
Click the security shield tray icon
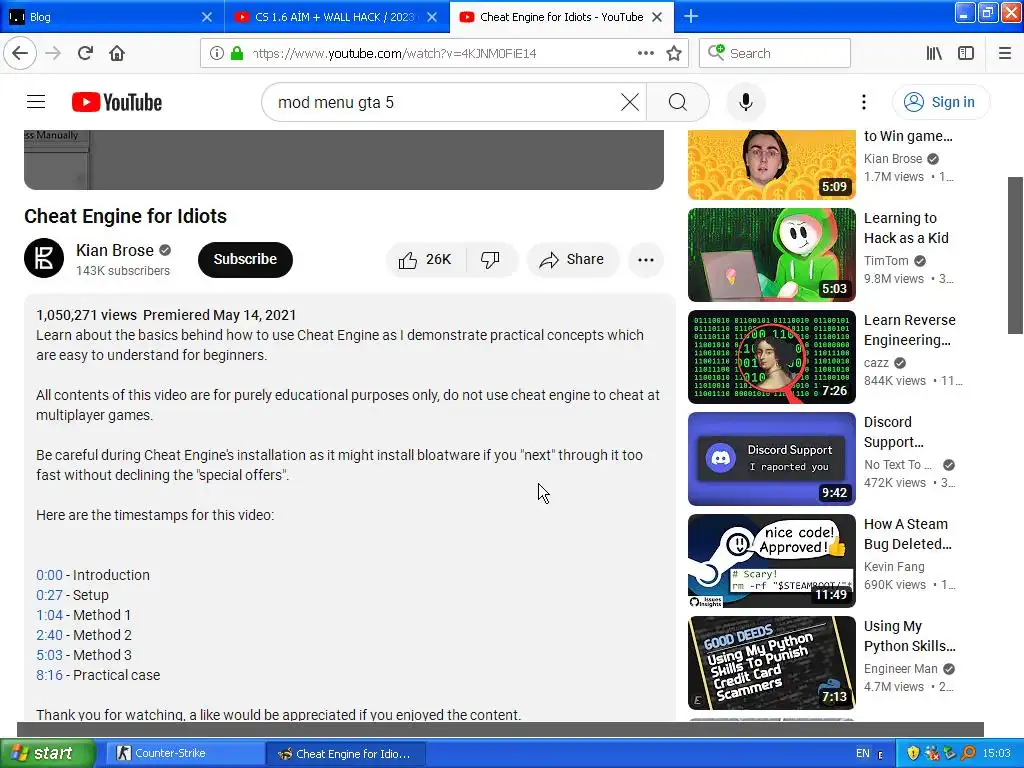tap(913, 754)
